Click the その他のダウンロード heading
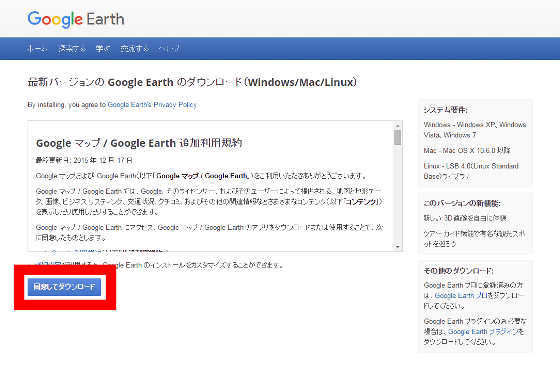The width and height of the screenshot is (560, 390). point(459,271)
